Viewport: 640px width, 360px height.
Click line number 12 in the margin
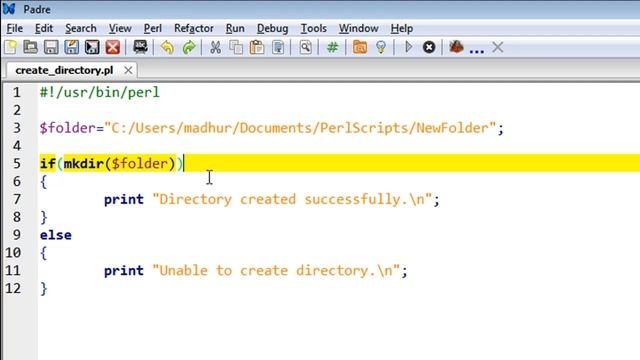tap(13, 289)
